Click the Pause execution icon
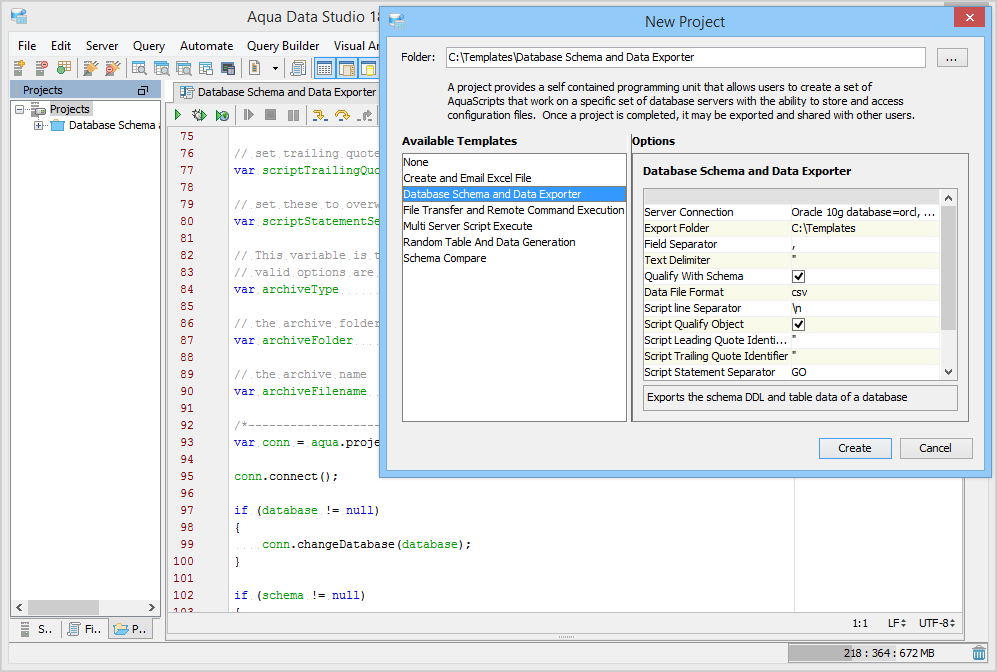Image resolution: width=997 pixels, height=672 pixels. coord(293,116)
